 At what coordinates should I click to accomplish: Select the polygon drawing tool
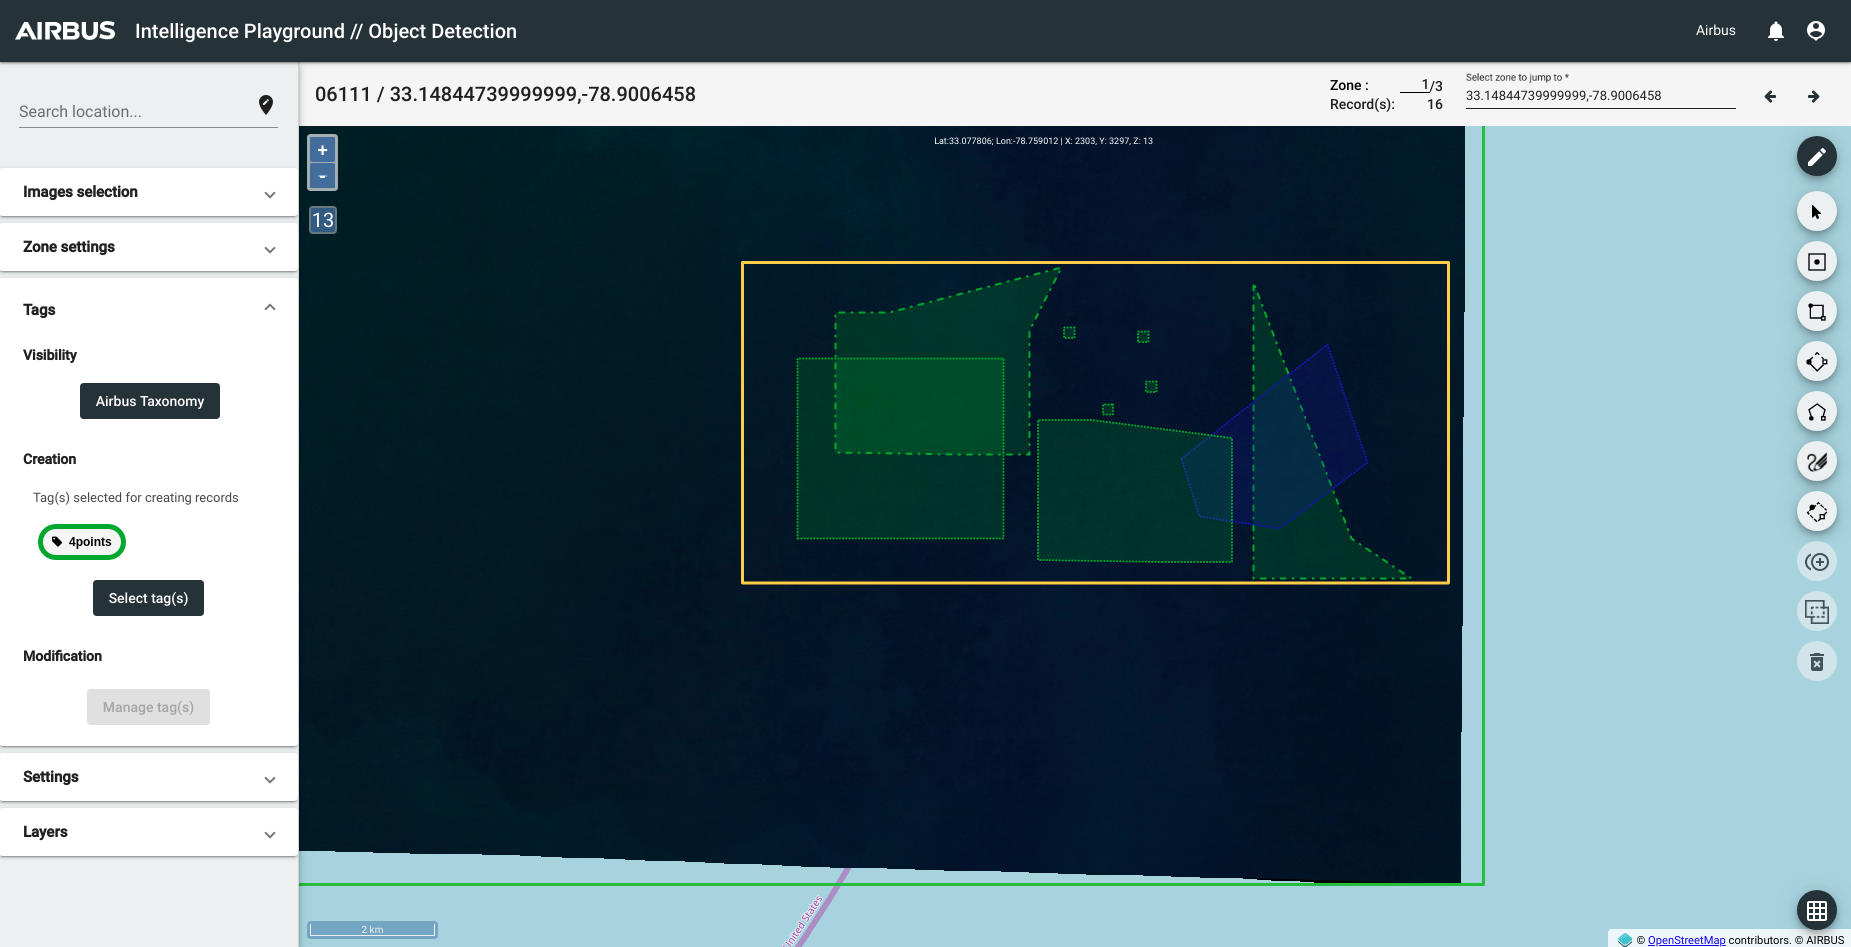tap(1816, 412)
